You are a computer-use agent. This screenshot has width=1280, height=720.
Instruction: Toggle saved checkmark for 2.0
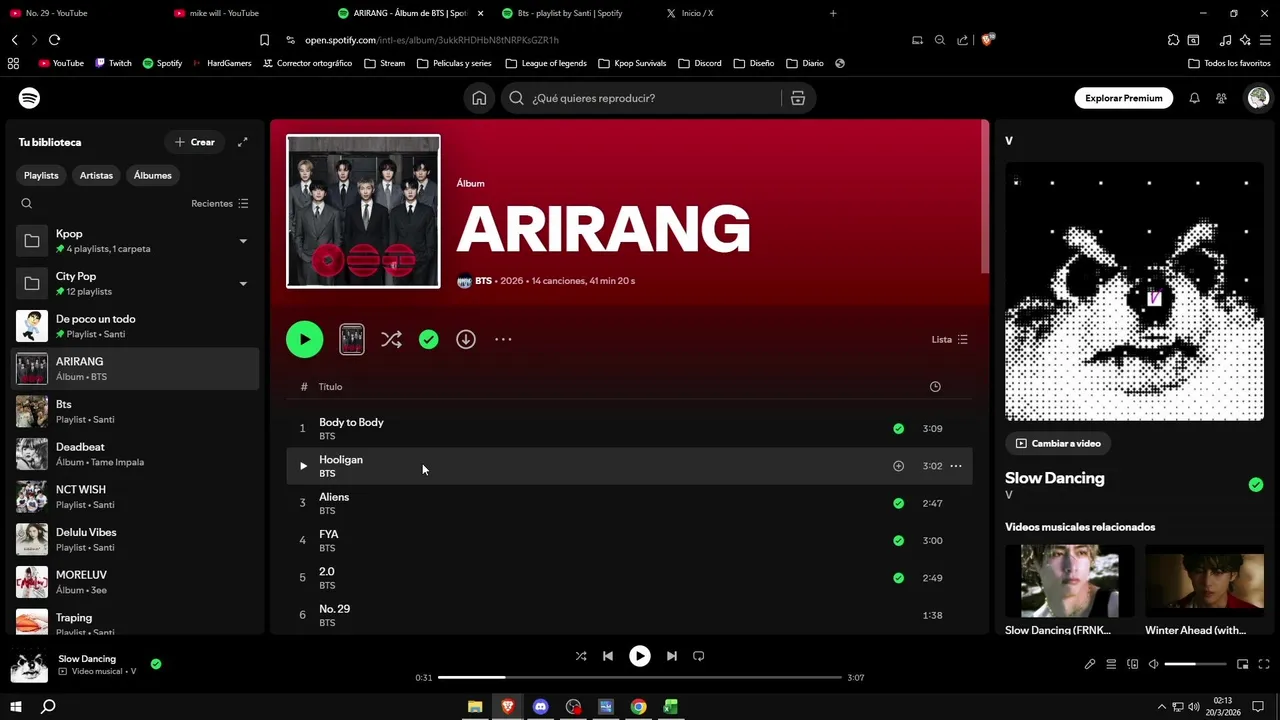[x=898, y=577]
